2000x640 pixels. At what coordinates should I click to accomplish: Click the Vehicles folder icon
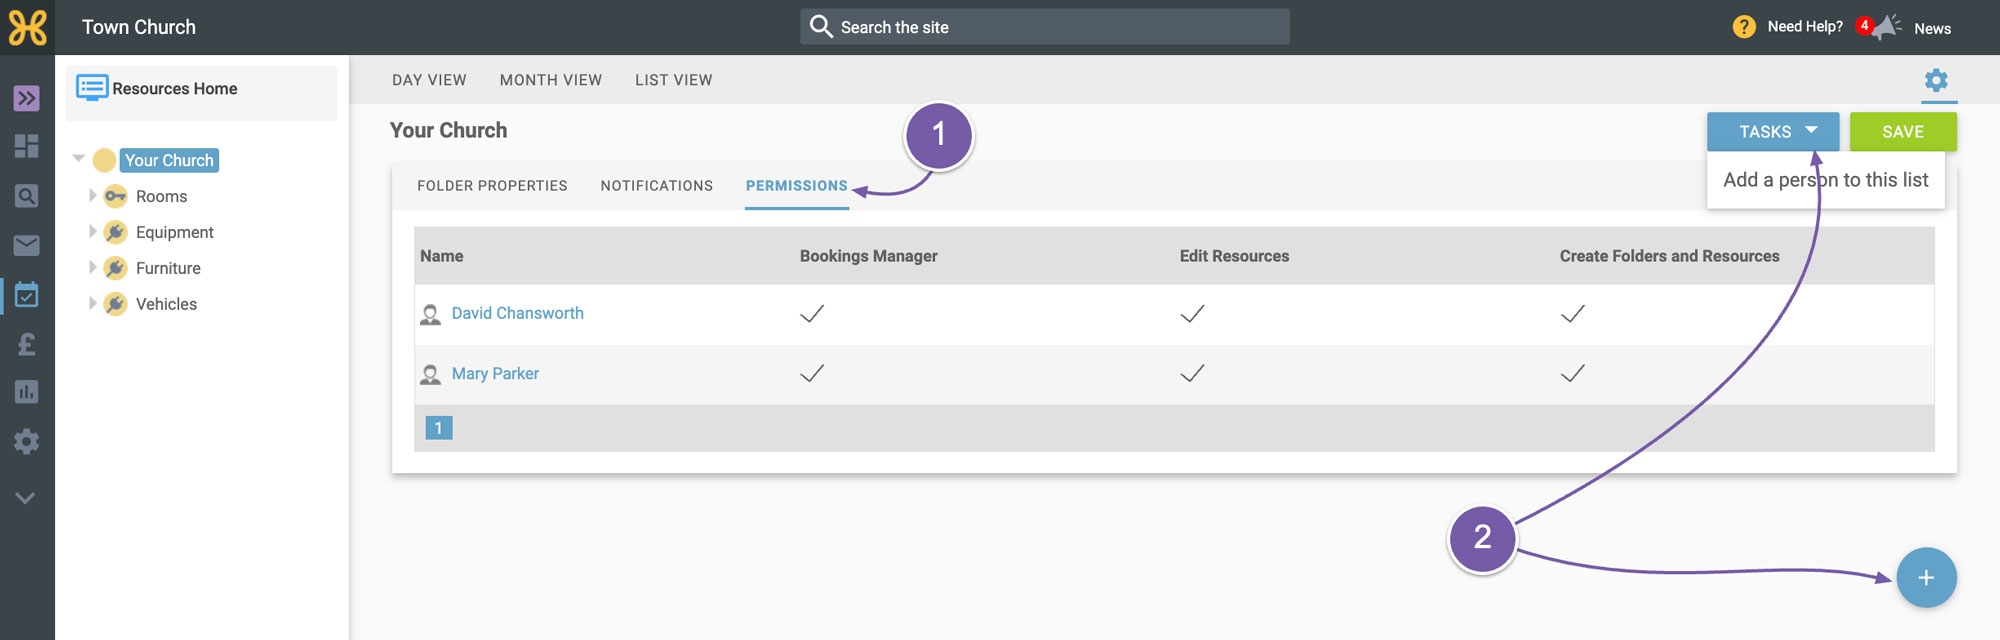[116, 304]
